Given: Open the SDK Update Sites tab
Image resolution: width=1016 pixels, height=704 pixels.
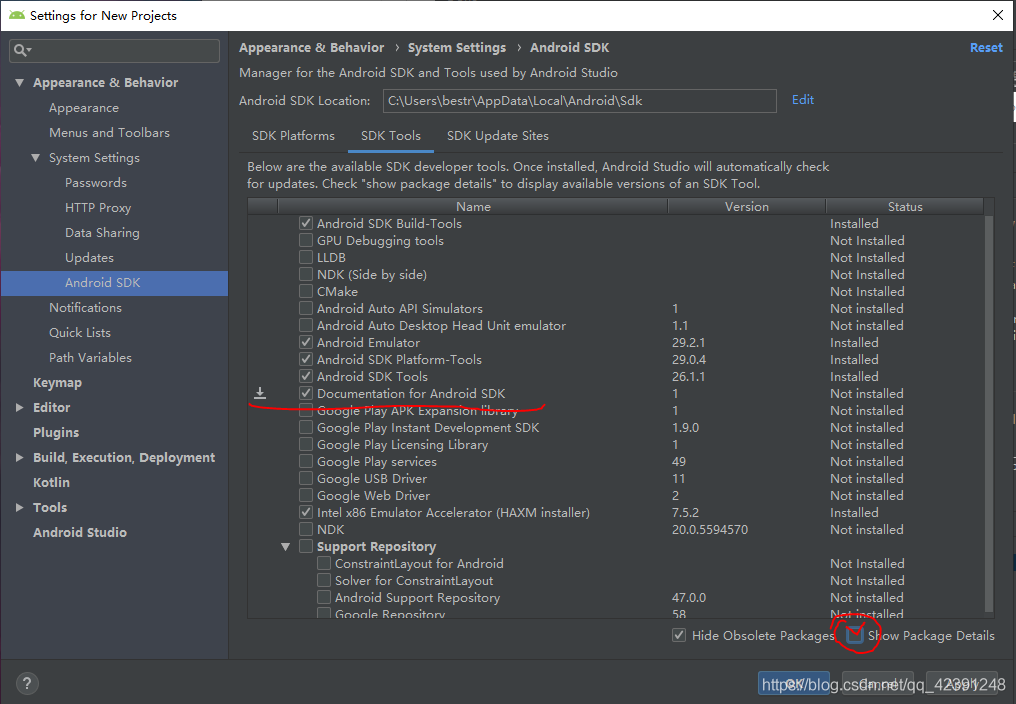Looking at the screenshot, I should click(496, 135).
